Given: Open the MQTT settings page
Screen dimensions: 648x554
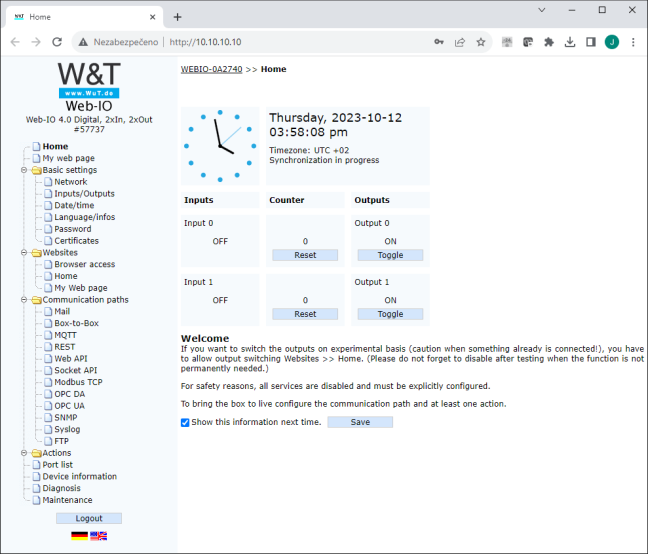Looking at the screenshot, I should click(65, 335).
